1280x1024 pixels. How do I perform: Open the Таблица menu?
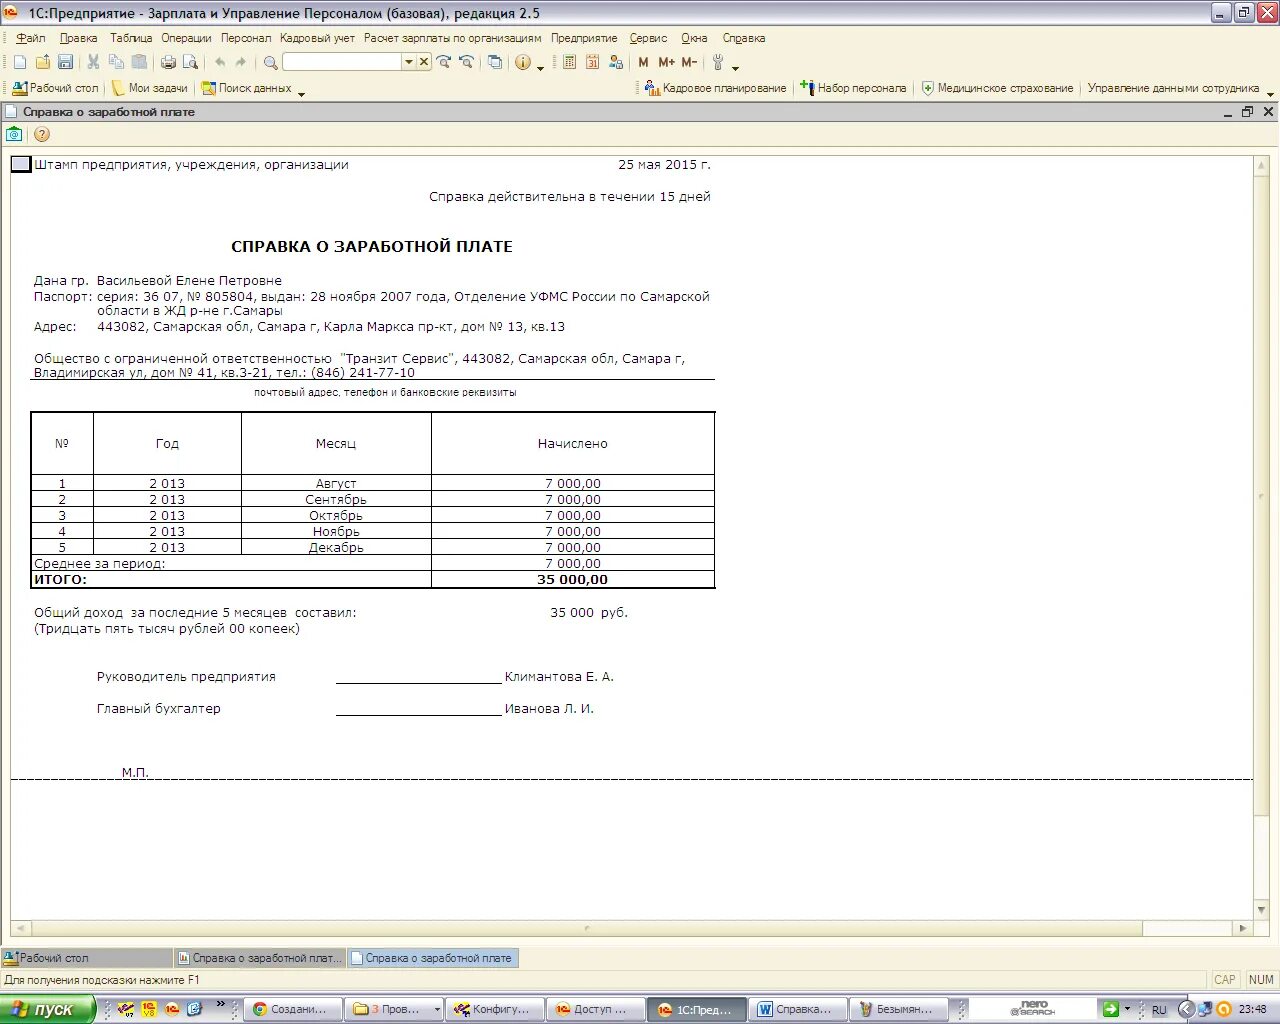tap(131, 38)
